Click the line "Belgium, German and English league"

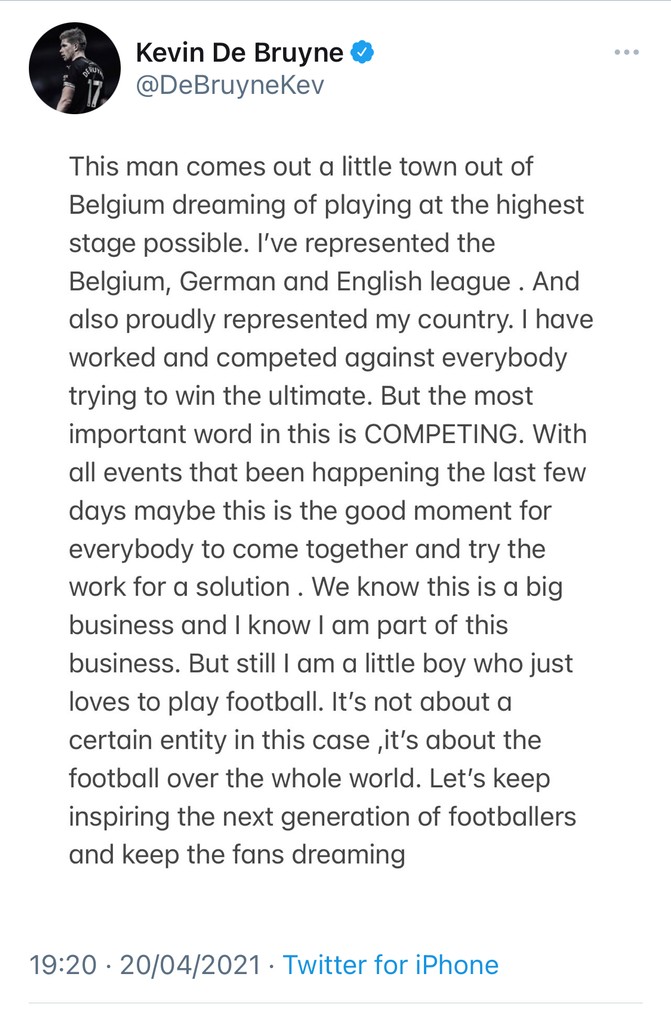coord(289,281)
